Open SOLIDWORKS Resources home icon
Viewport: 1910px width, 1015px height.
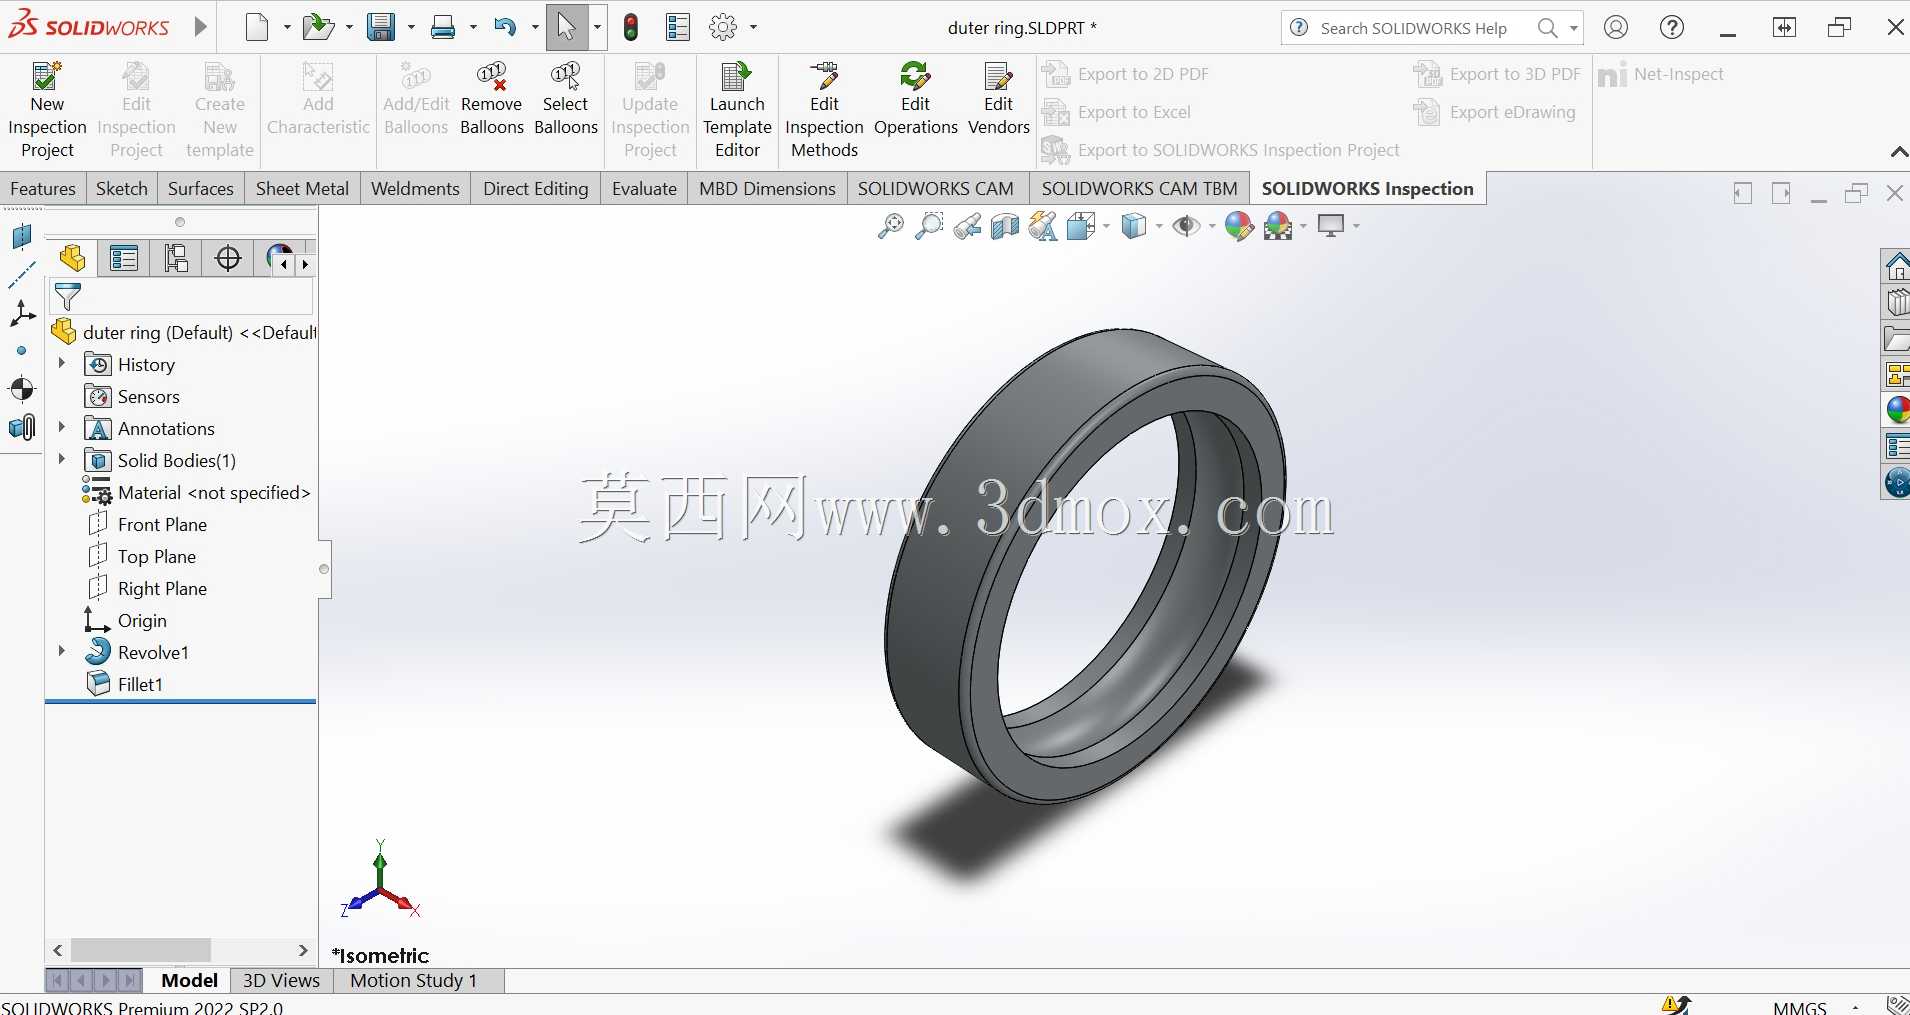pyautogui.click(x=1897, y=266)
